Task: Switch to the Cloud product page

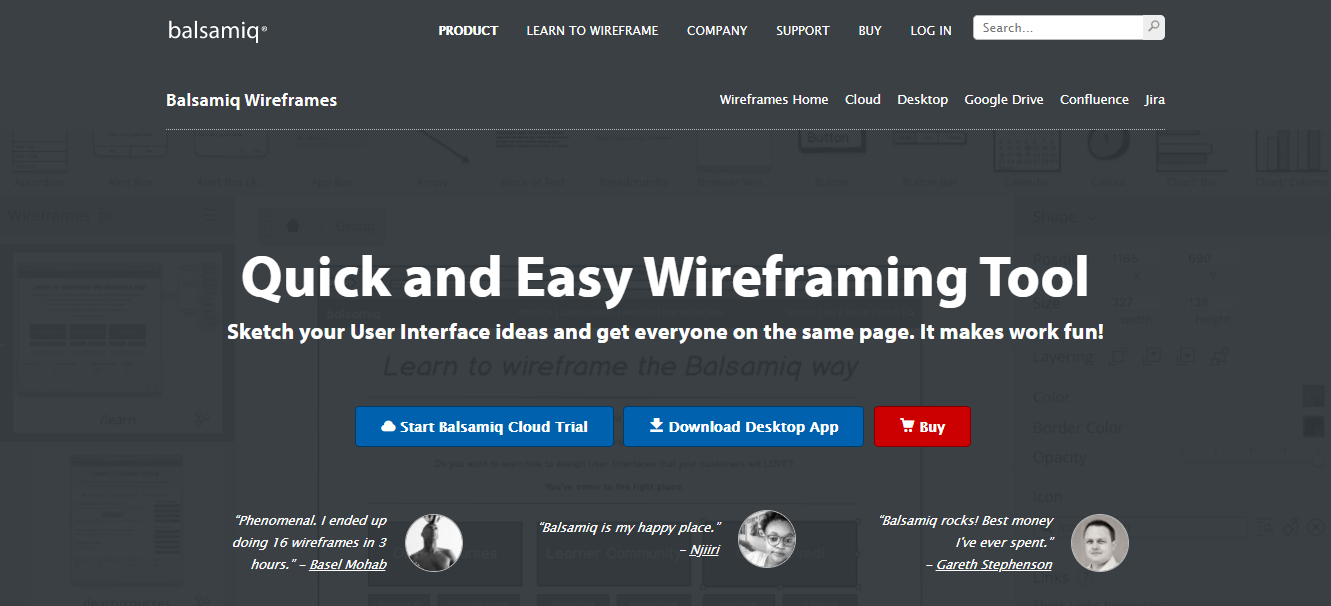Action: (862, 100)
